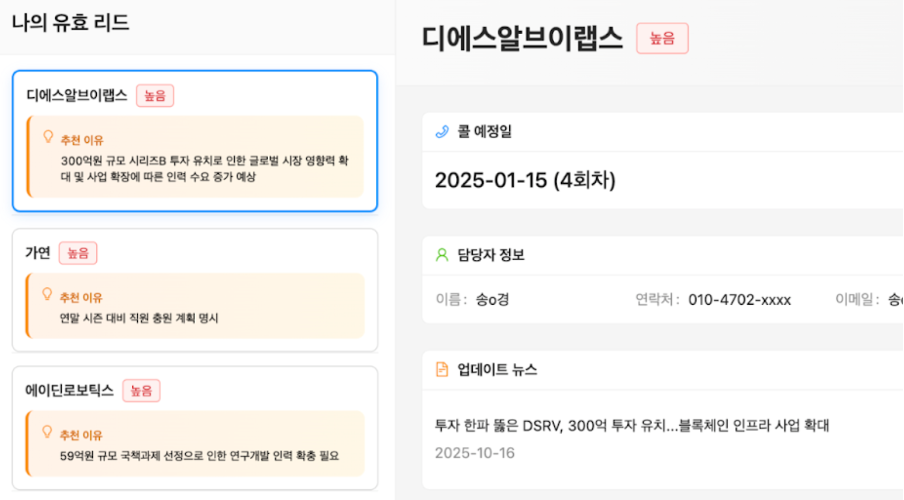The image size is (904, 500).
Task: Open the DSRV 300억 투자 유치 news headline
Action: pyautogui.click(x=633, y=426)
